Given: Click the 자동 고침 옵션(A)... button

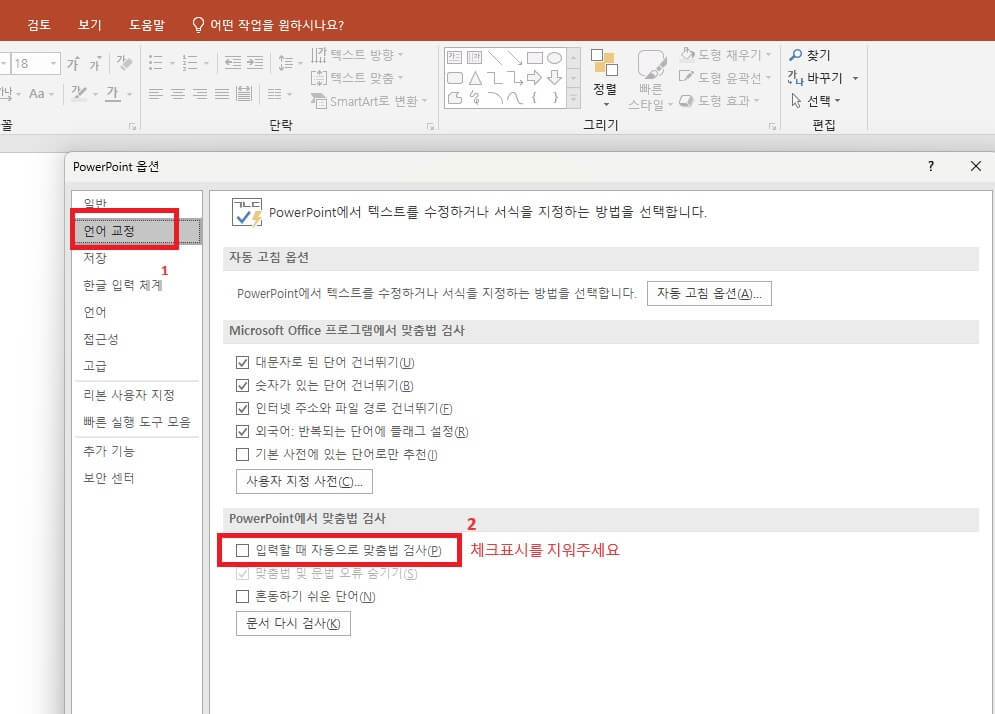Looking at the screenshot, I should click(709, 293).
